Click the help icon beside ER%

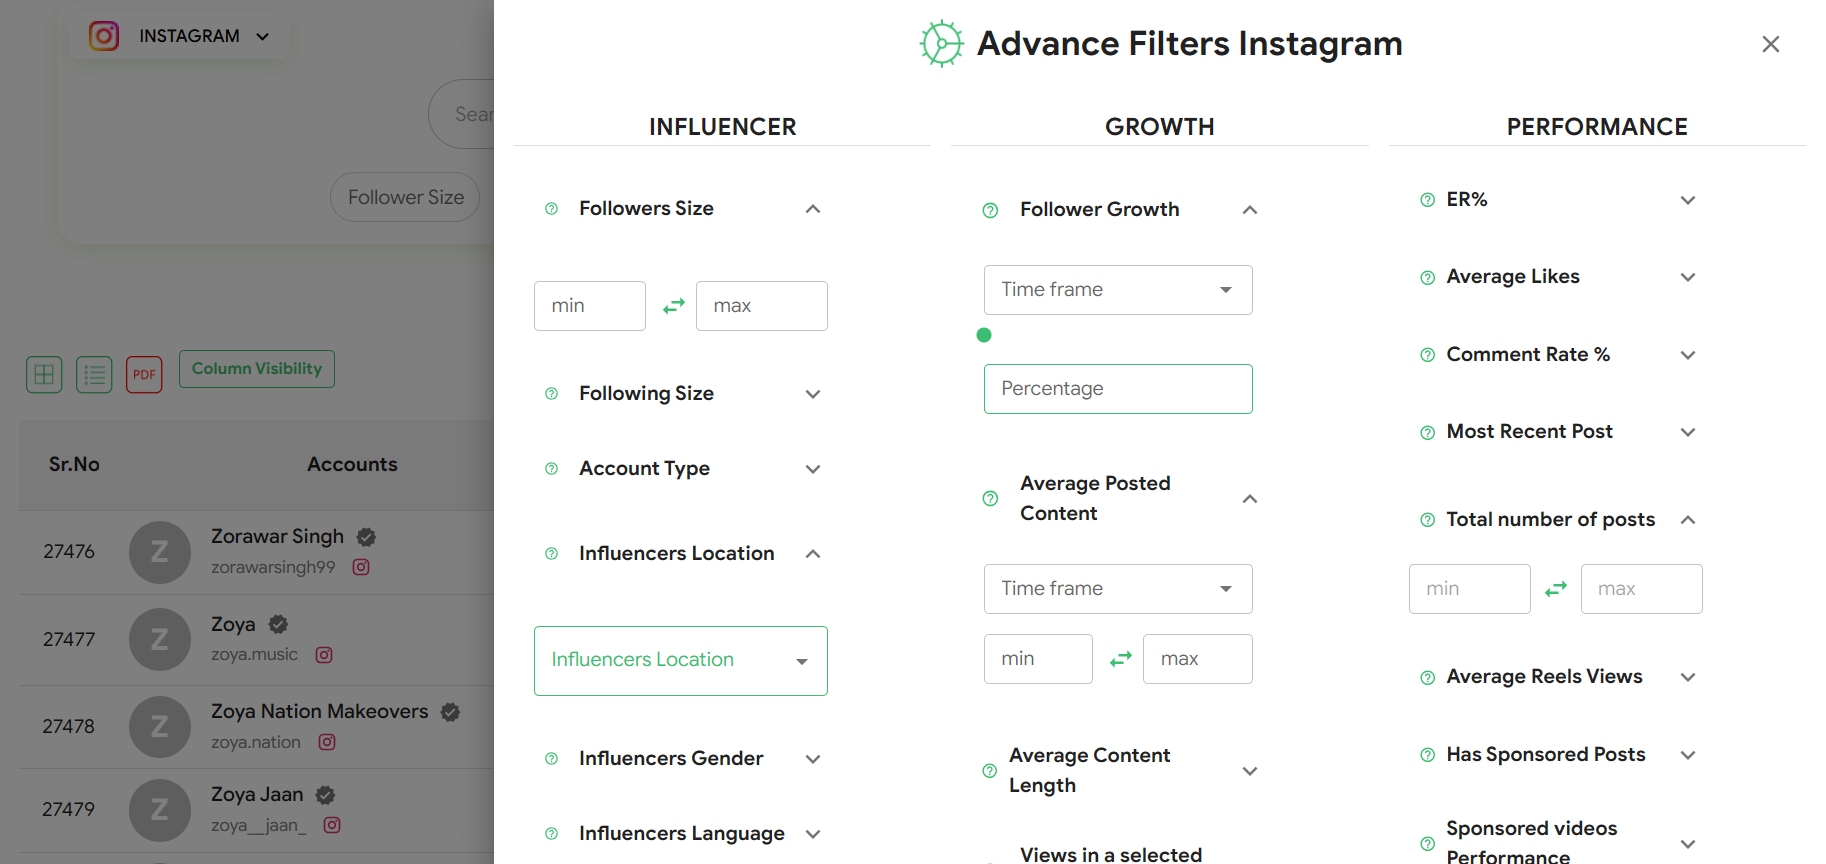1427,200
